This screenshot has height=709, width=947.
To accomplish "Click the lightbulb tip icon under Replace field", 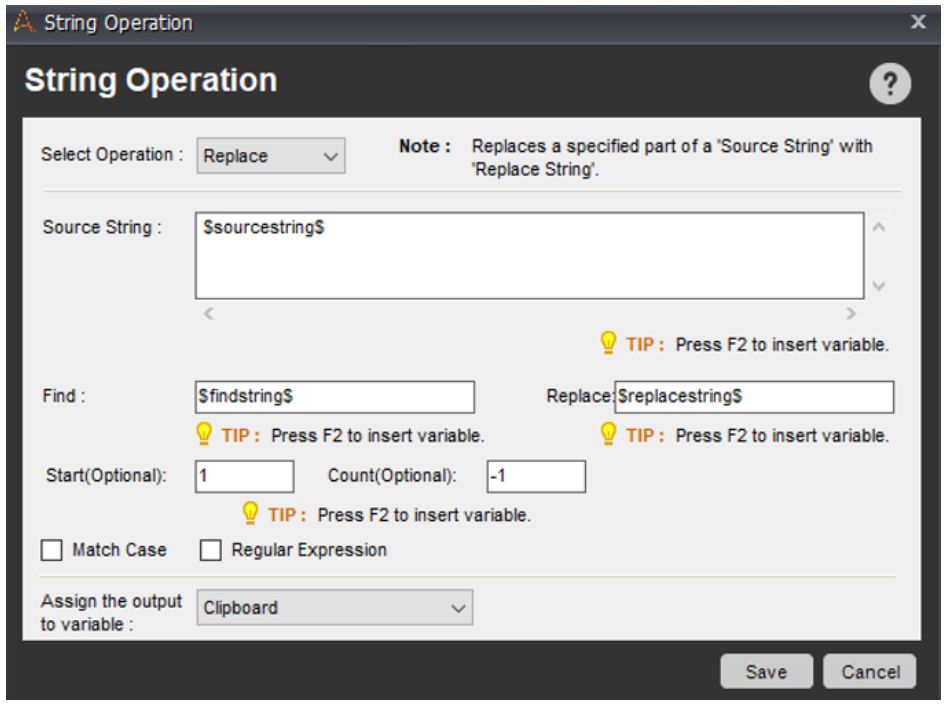I will (606, 436).
